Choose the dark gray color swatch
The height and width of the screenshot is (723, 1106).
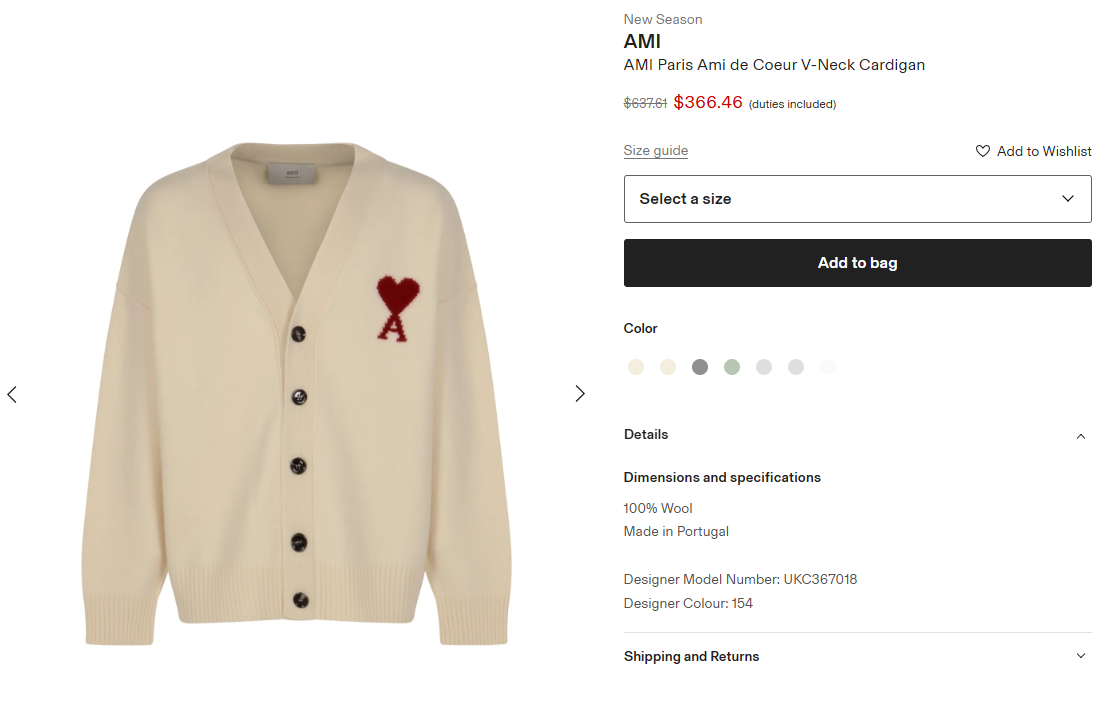[700, 367]
